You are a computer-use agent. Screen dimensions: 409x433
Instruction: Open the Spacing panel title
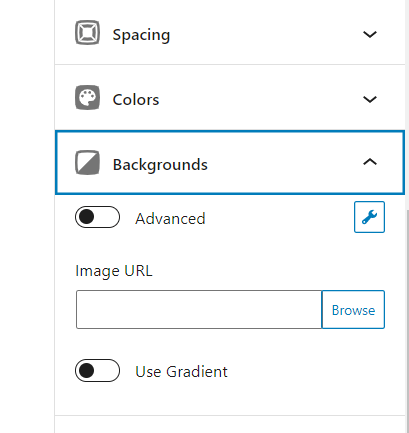point(141,35)
